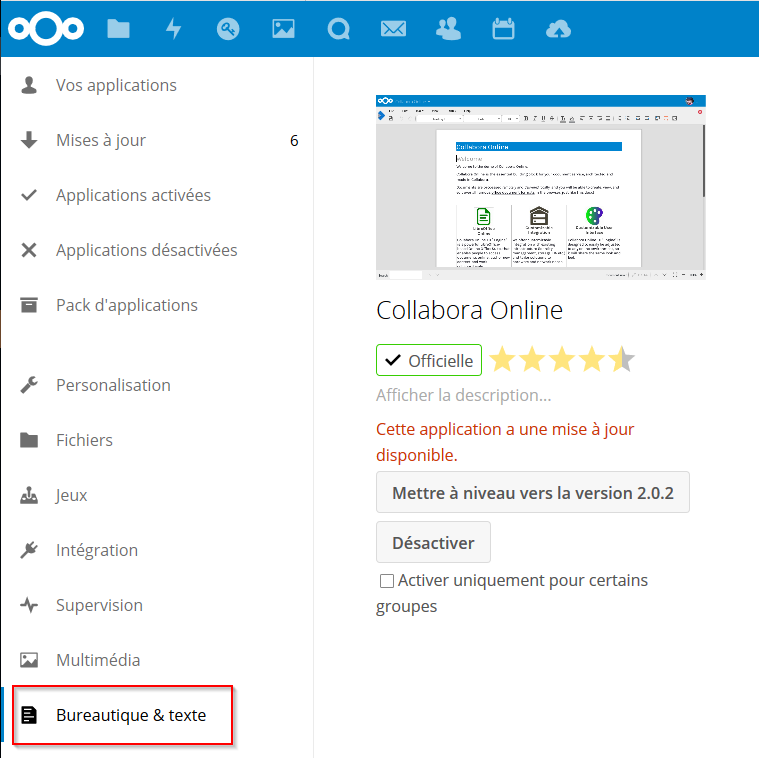
Task: Expand Afficher la description link
Action: (464, 395)
